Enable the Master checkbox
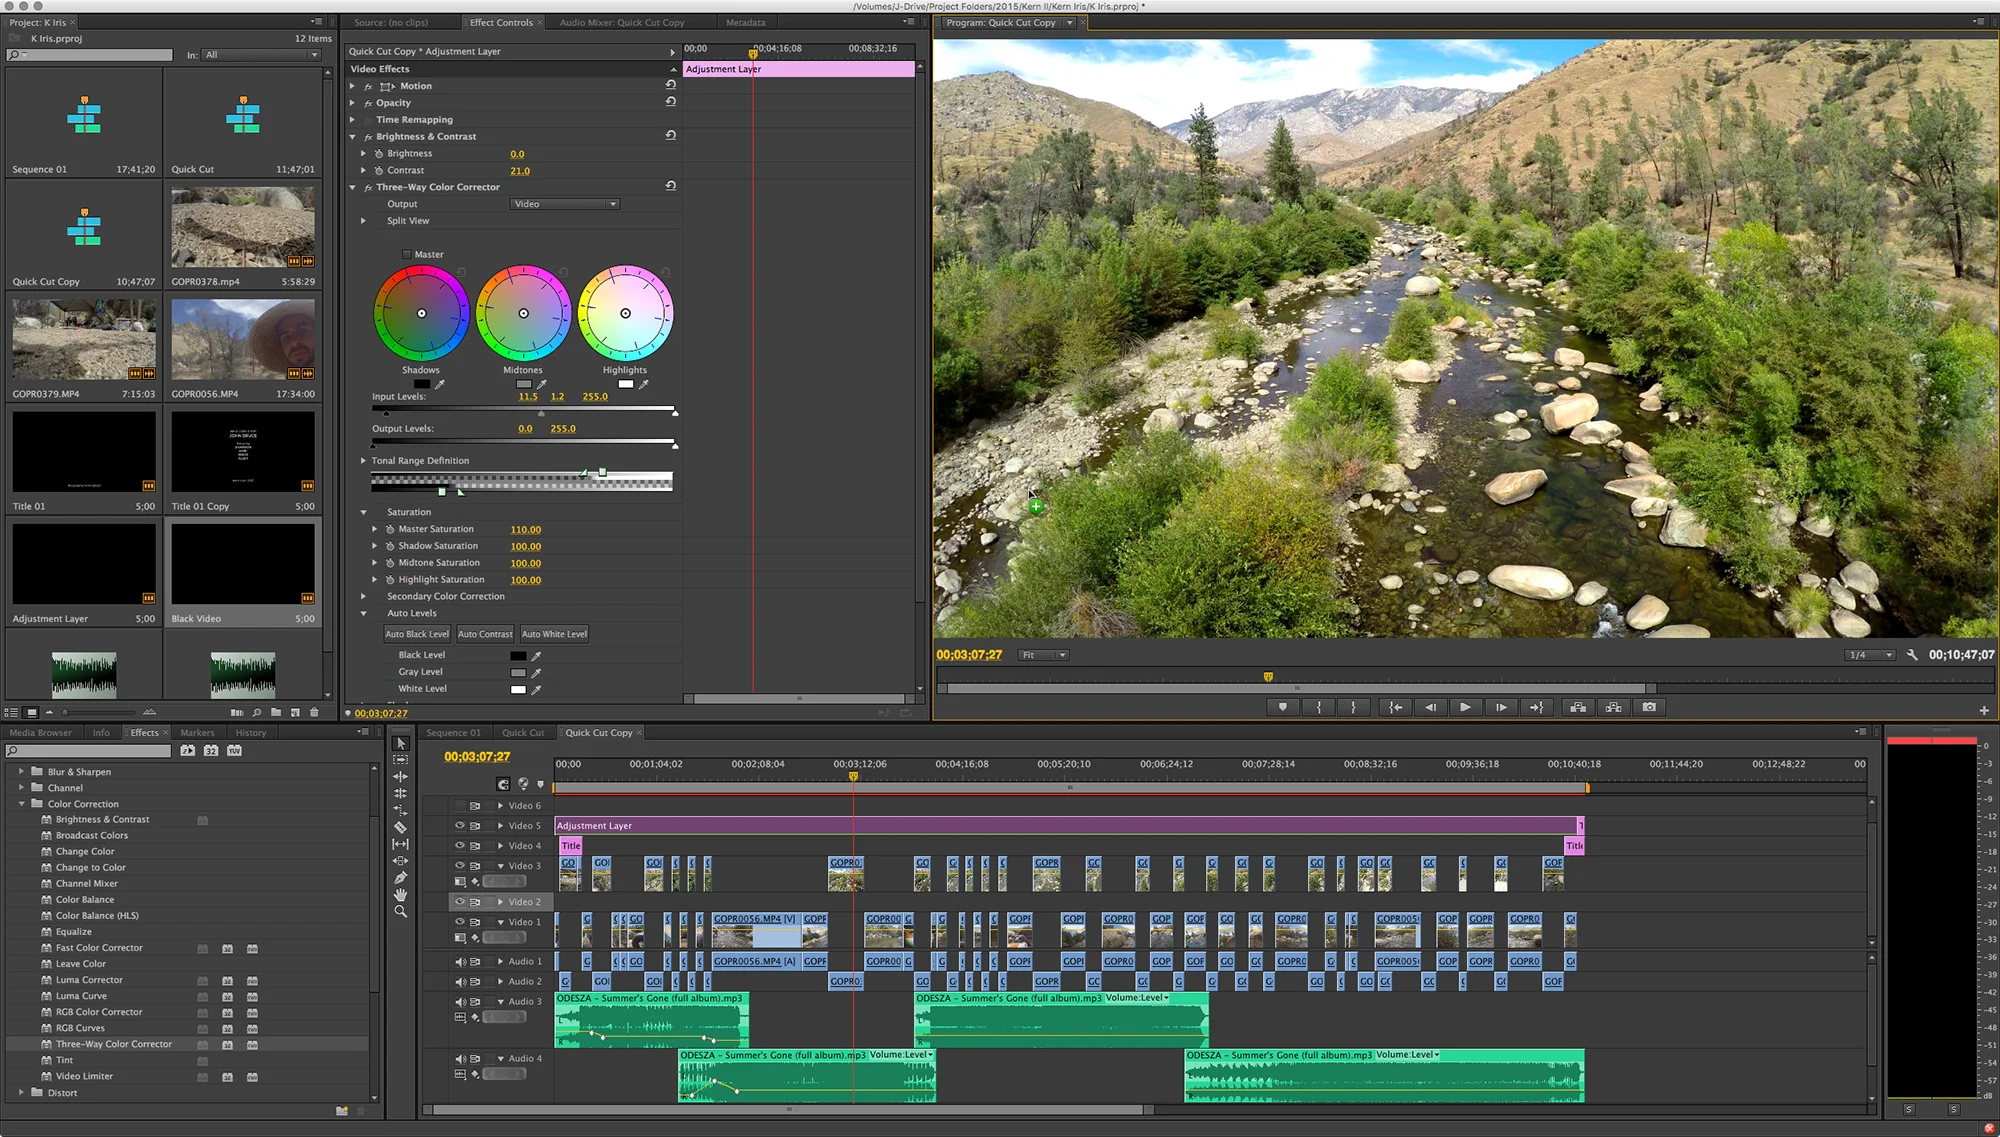Screen dimensions: 2000x1137 coord(407,255)
